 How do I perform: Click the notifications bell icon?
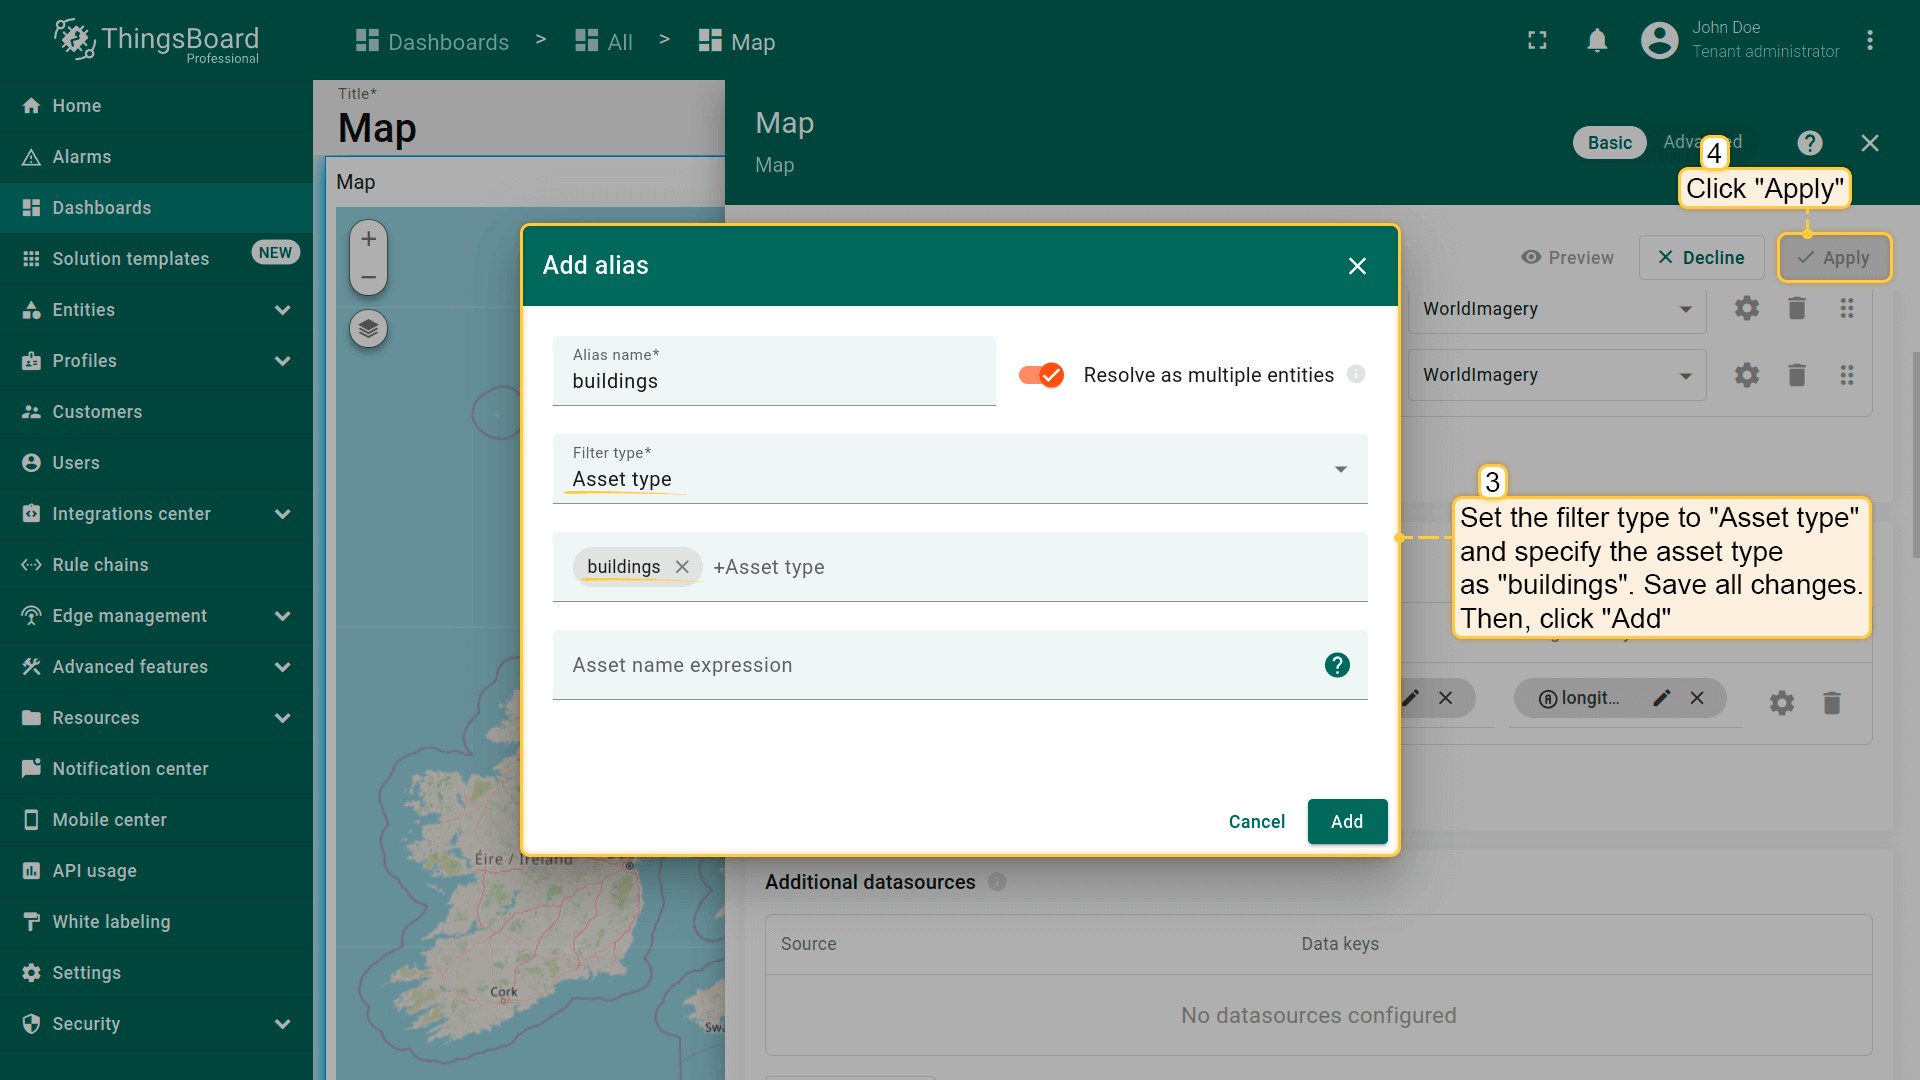pos(1597,40)
